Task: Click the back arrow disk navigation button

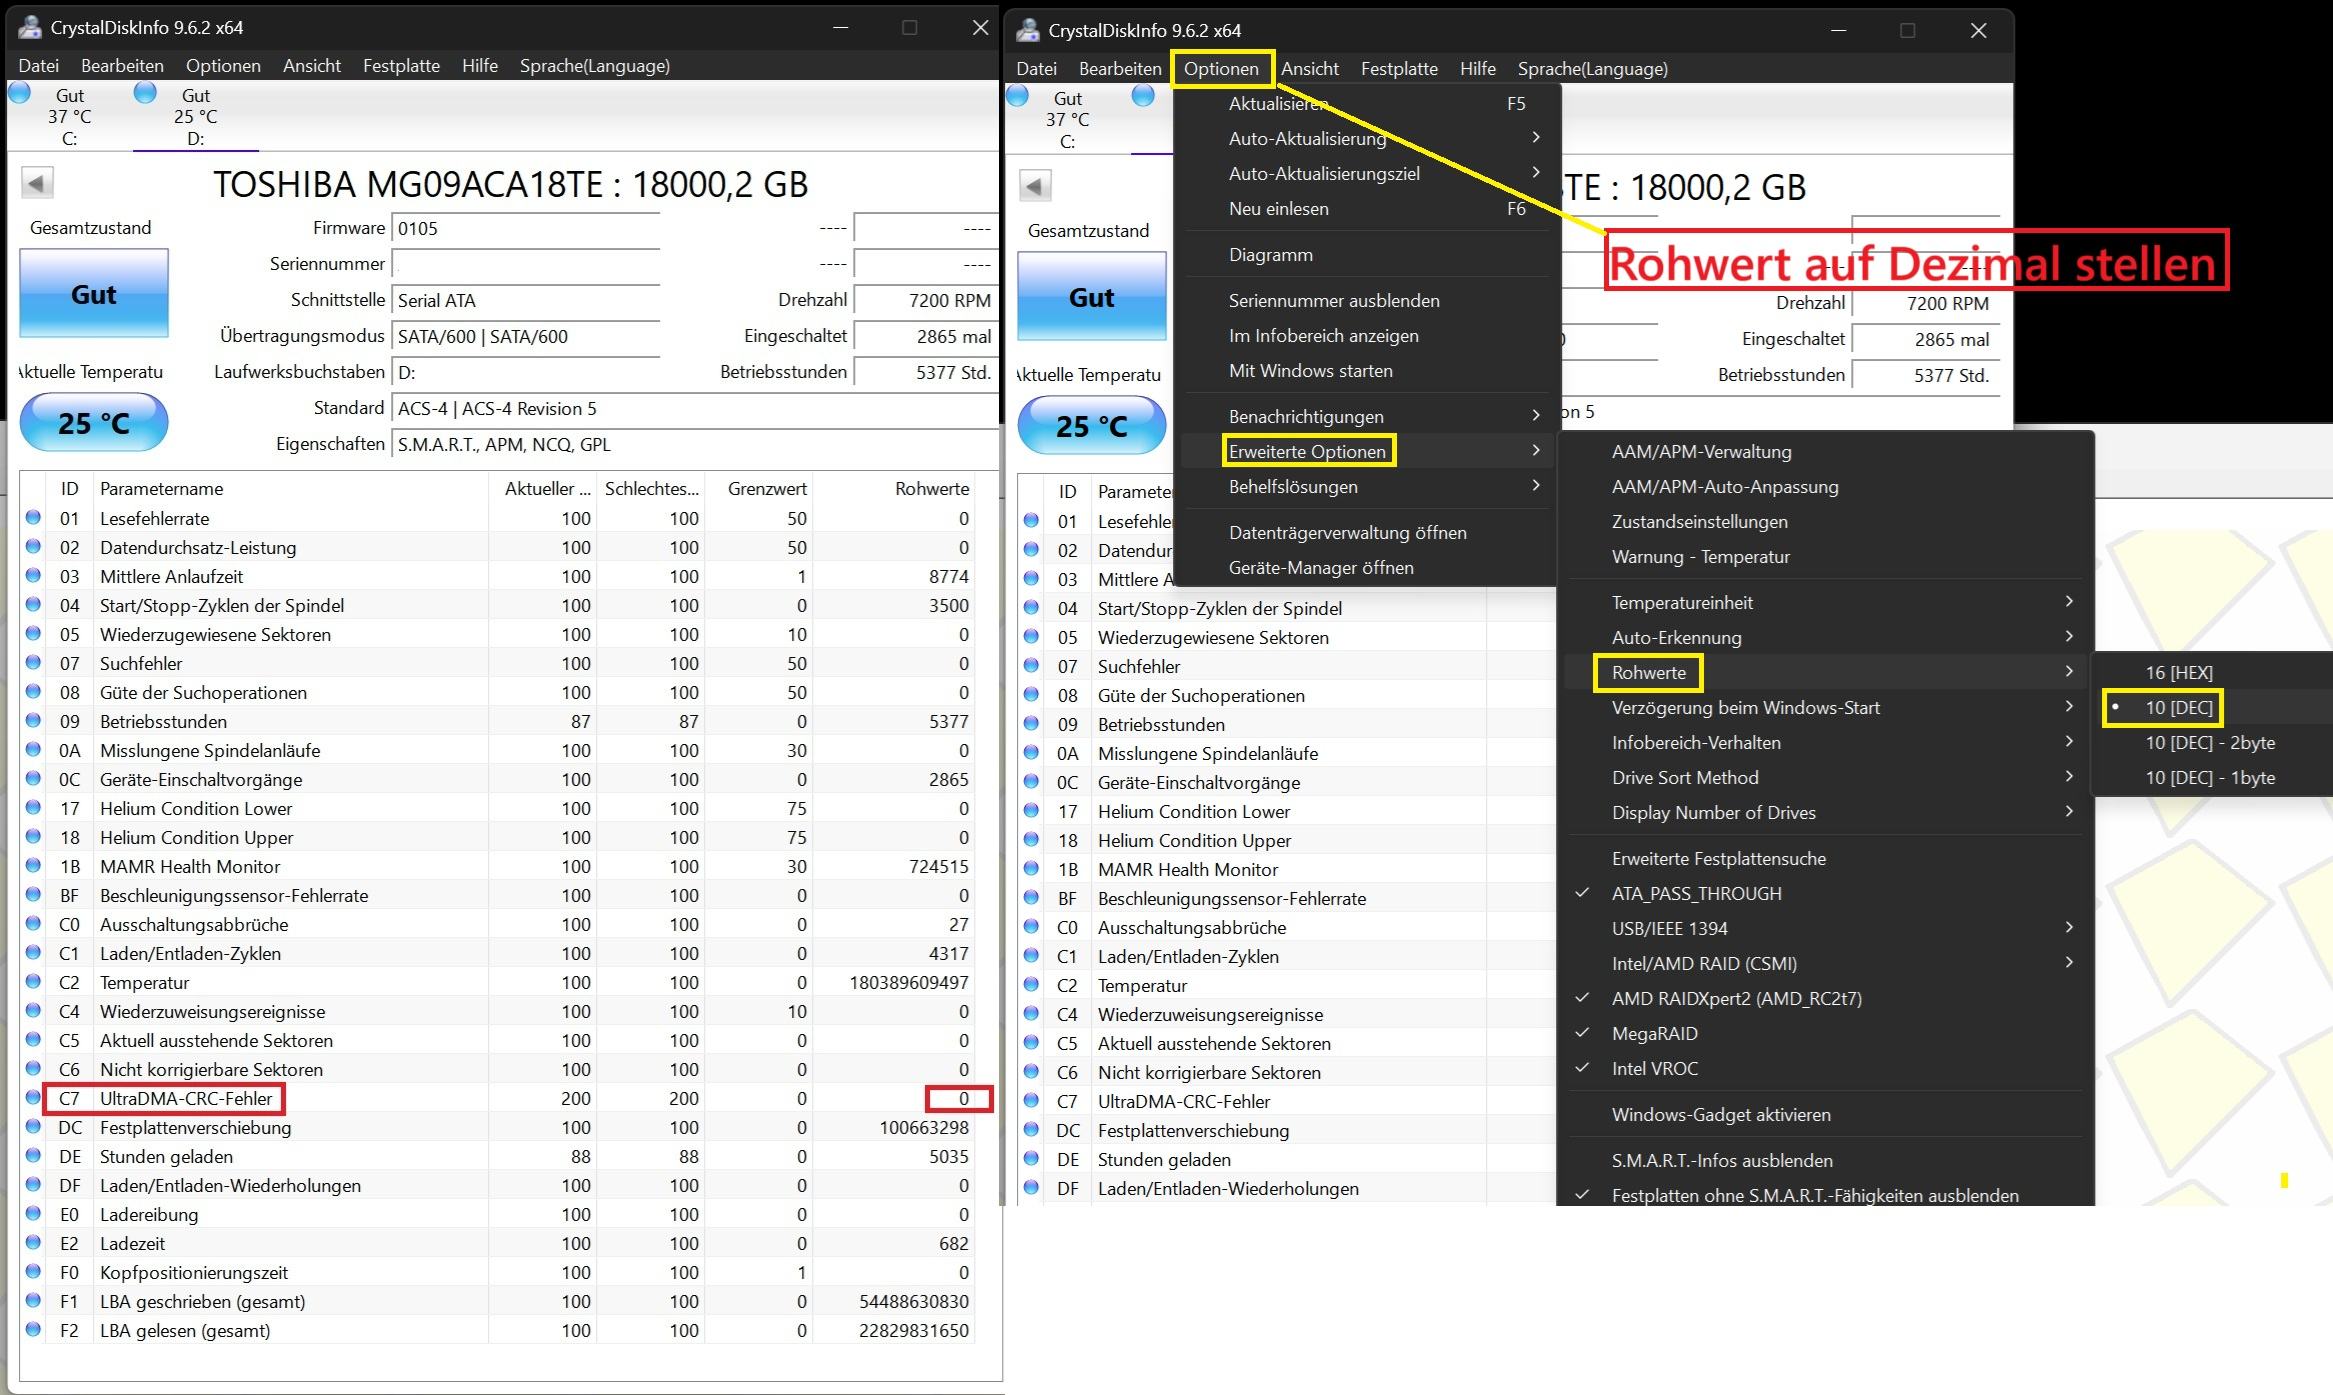Action: coord(37,183)
